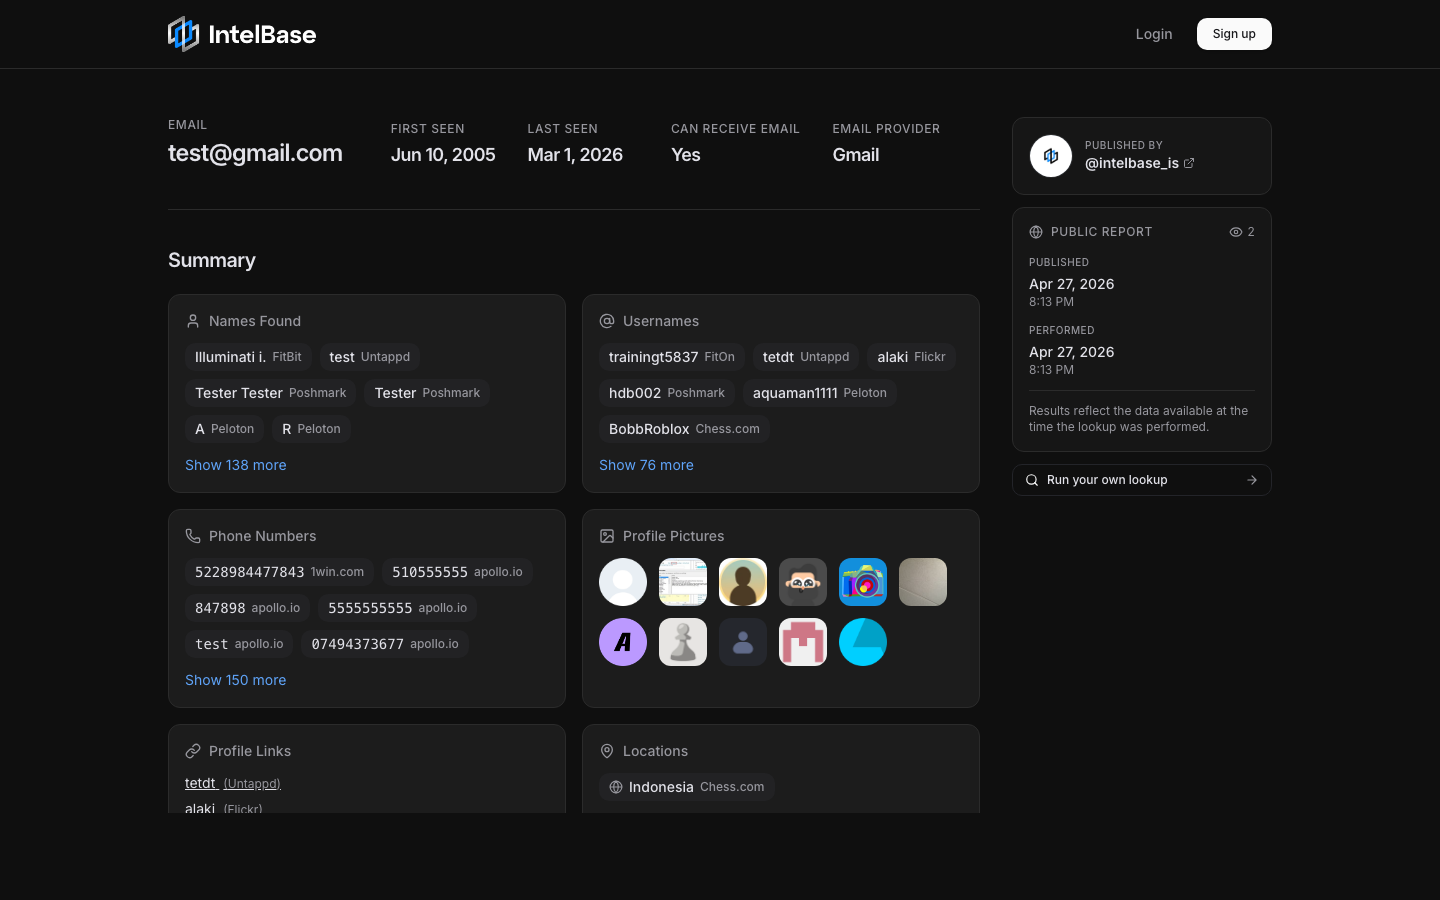Click the Sign up button
The width and height of the screenshot is (1440, 900).
[x=1234, y=34]
